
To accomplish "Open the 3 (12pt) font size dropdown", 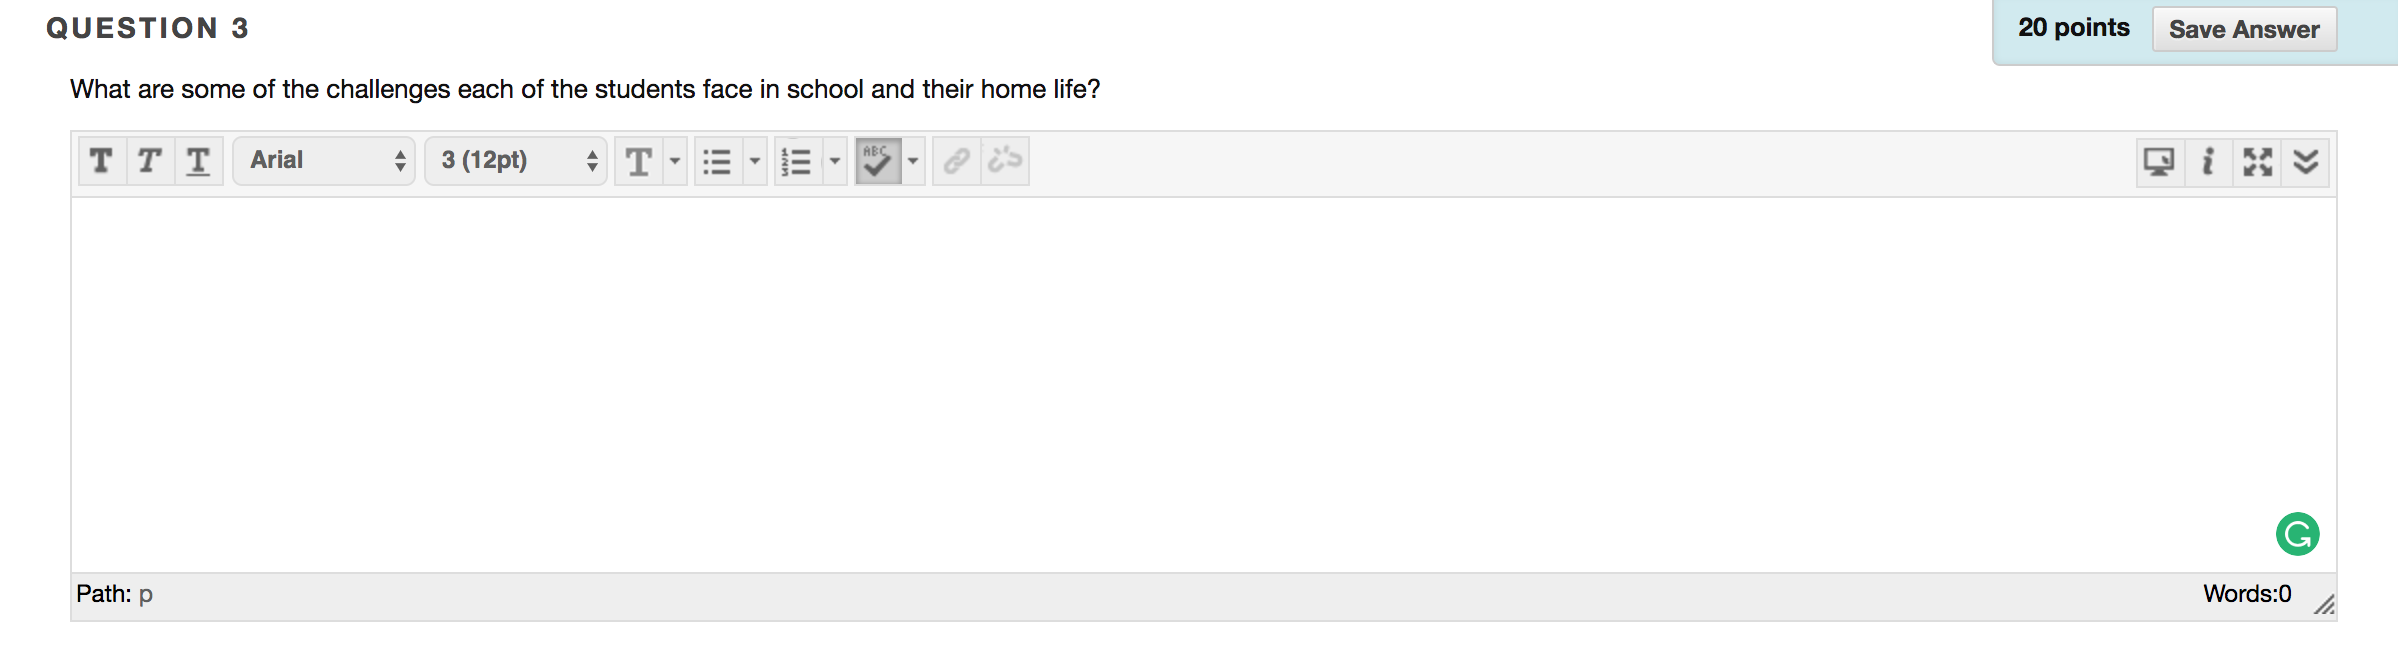I will 516,161.
